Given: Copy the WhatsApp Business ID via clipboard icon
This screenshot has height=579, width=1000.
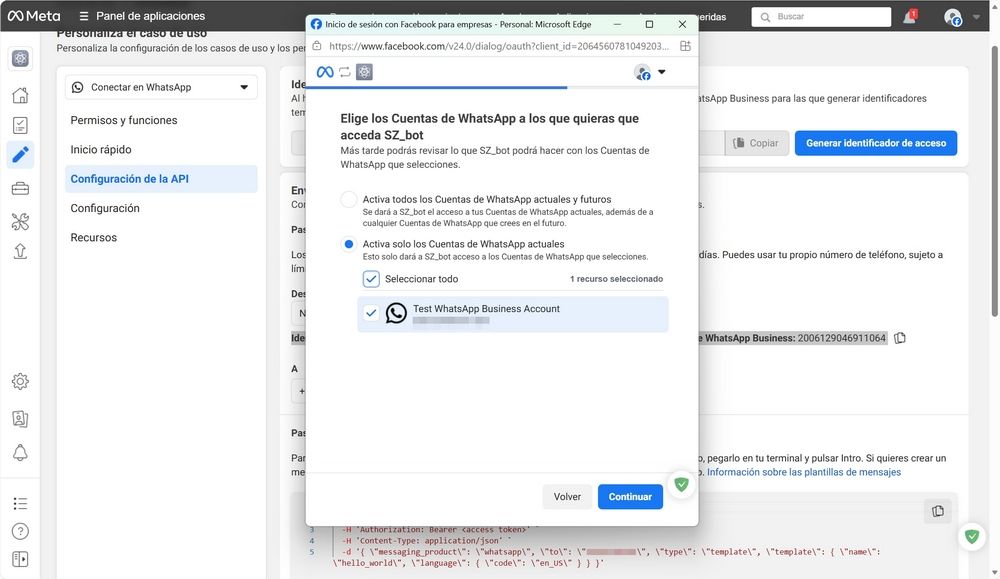Looking at the screenshot, I should [898, 338].
